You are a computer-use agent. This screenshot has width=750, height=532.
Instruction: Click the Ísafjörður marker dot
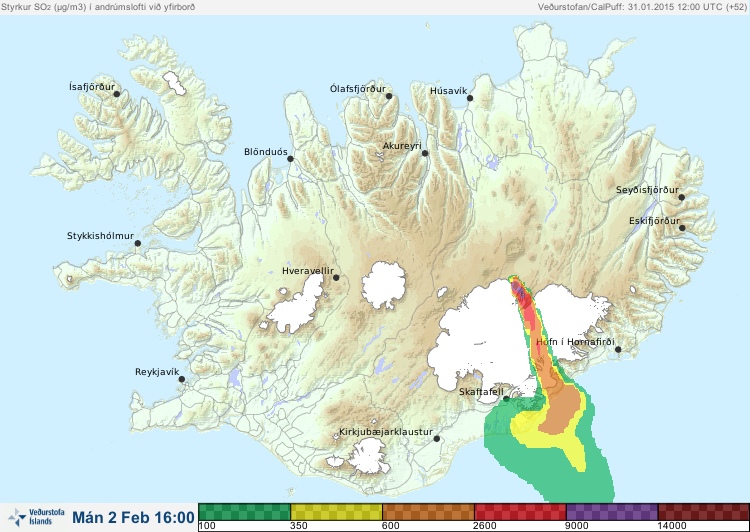pyautogui.click(x=117, y=94)
